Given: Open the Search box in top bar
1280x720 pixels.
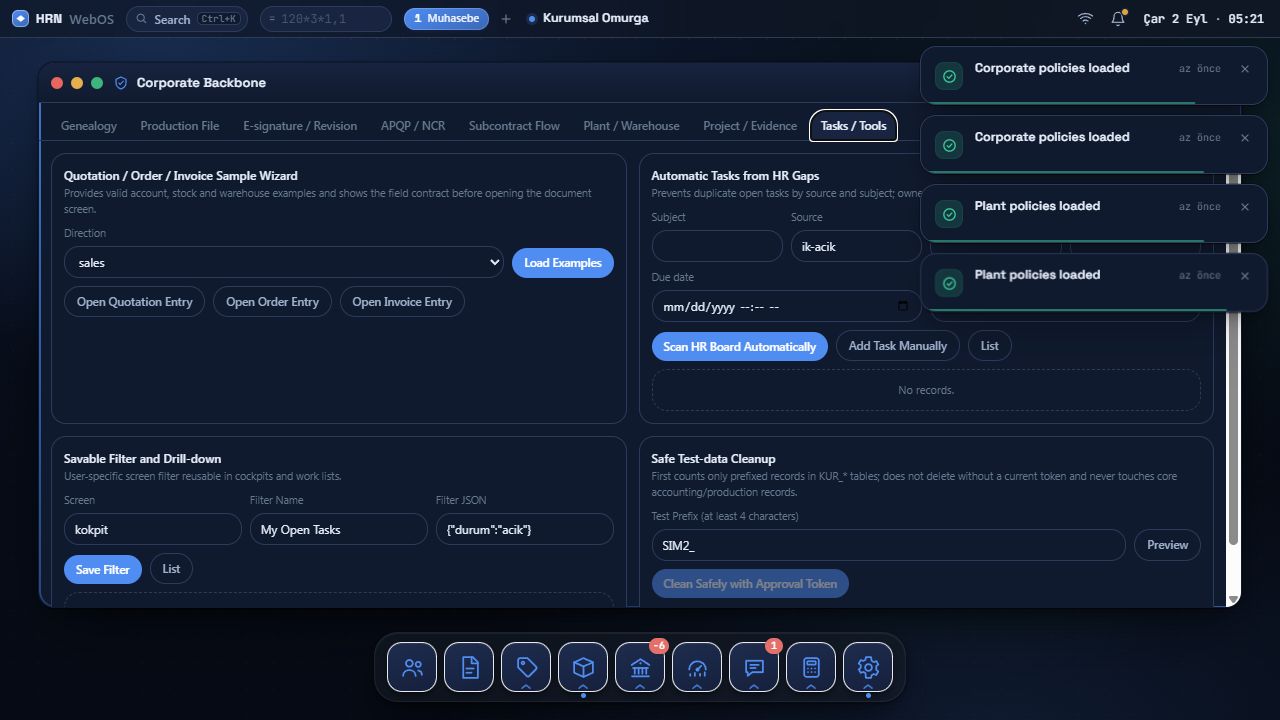Looking at the screenshot, I should click(x=187, y=19).
